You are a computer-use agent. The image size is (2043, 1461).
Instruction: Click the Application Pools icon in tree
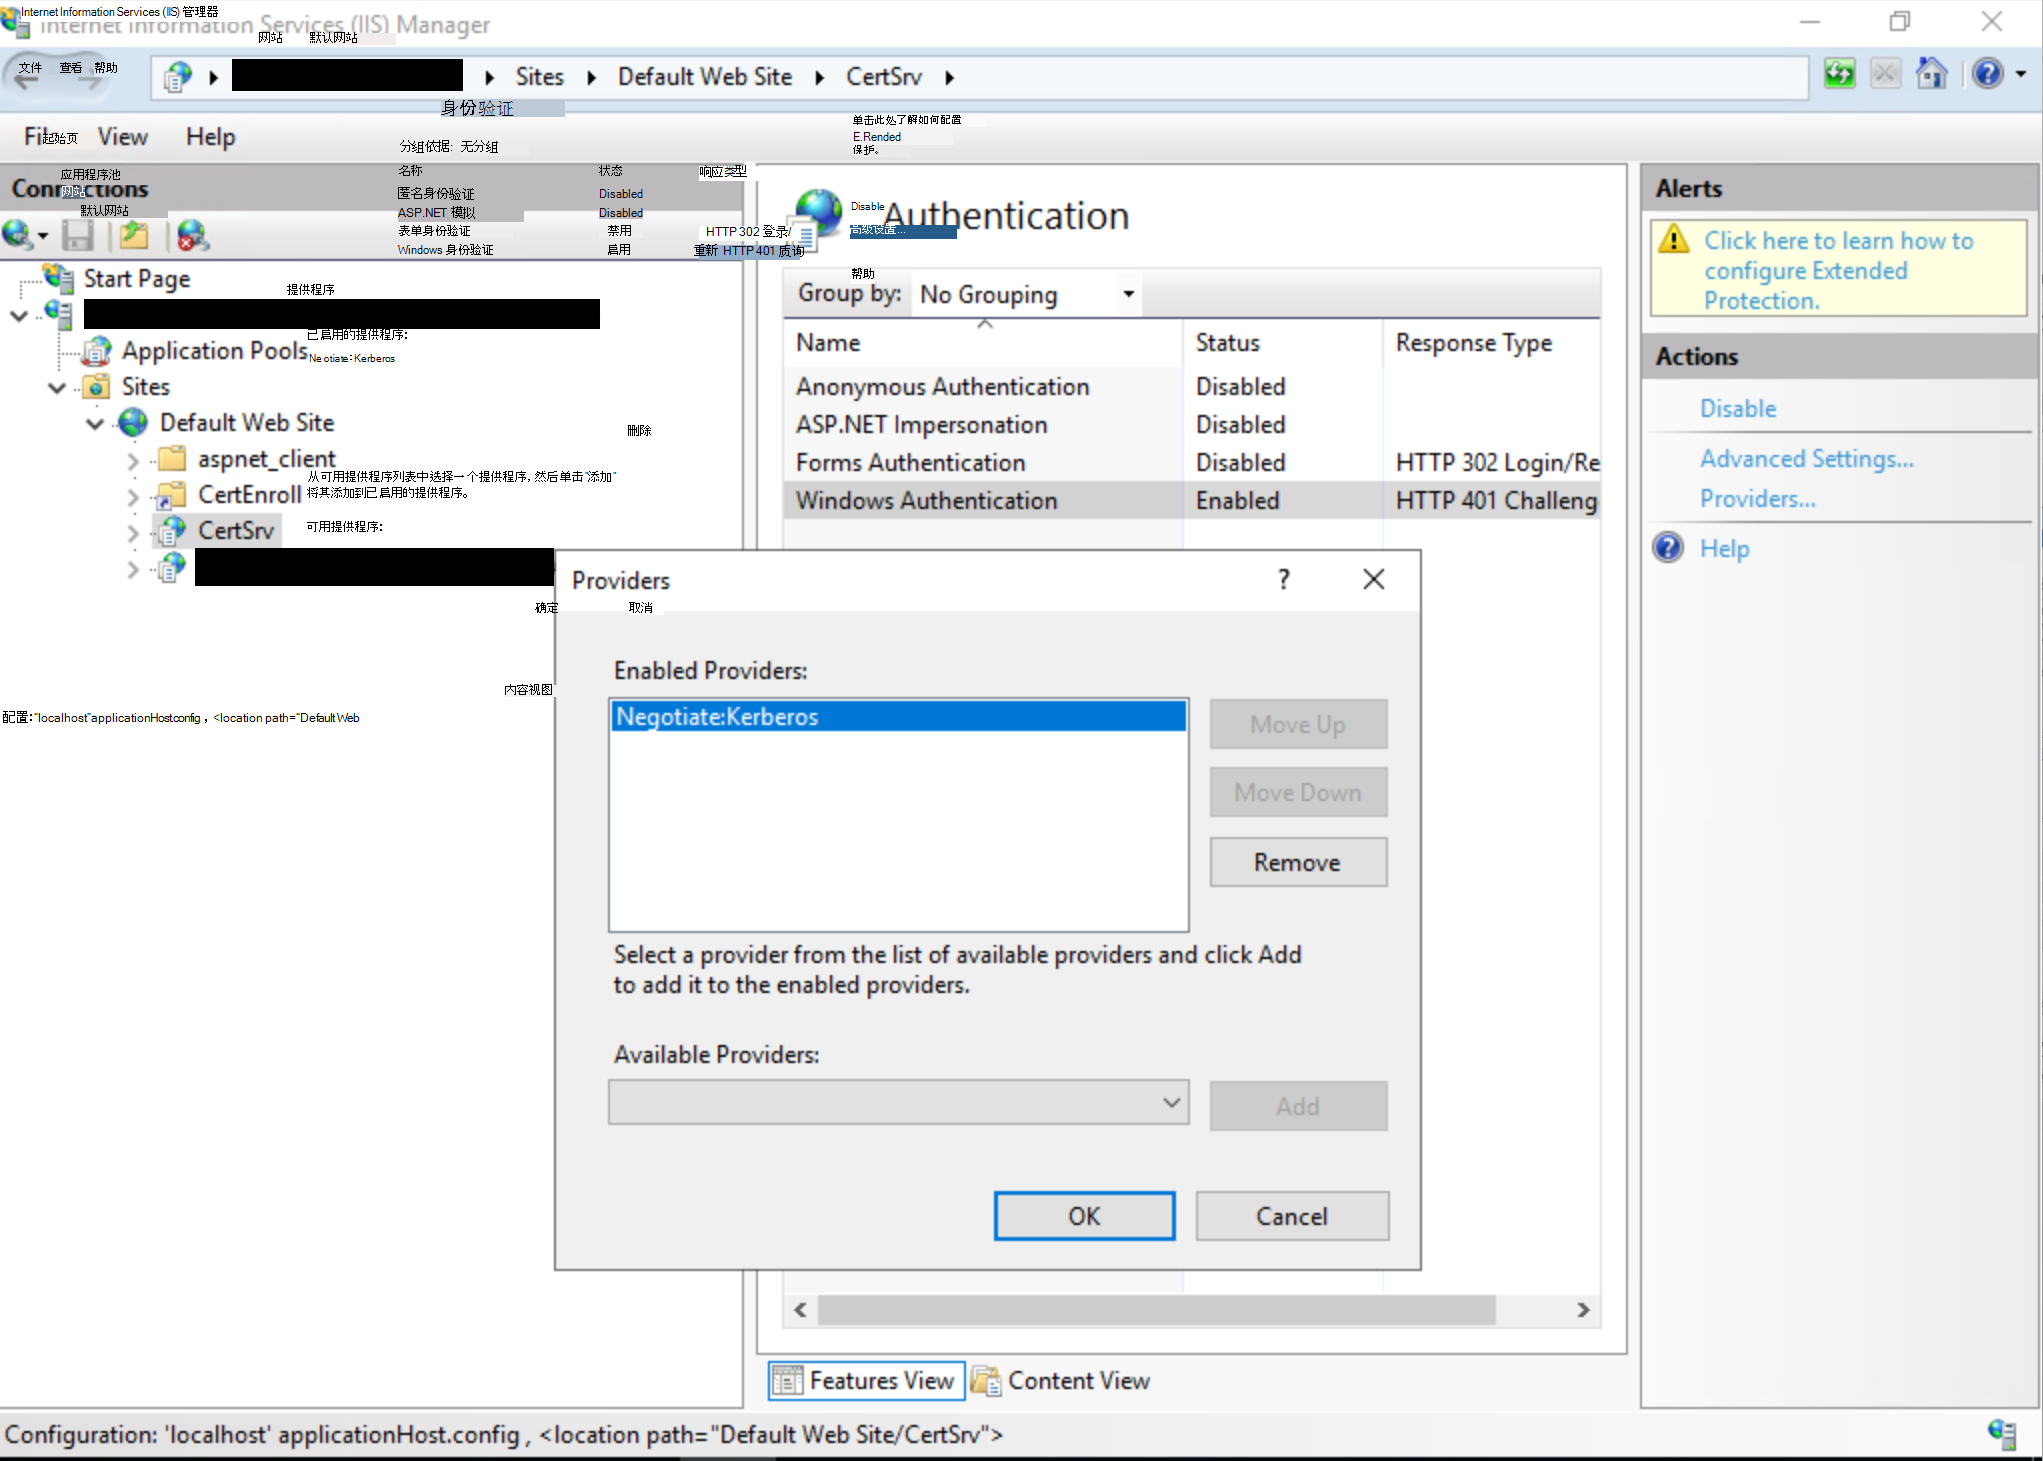point(97,351)
